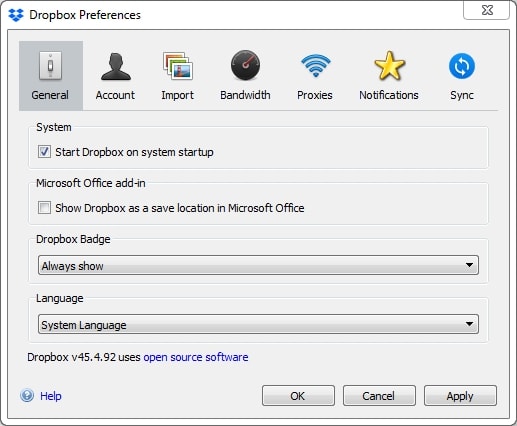Open the Account silhouette icon
The image size is (517, 426).
[116, 67]
